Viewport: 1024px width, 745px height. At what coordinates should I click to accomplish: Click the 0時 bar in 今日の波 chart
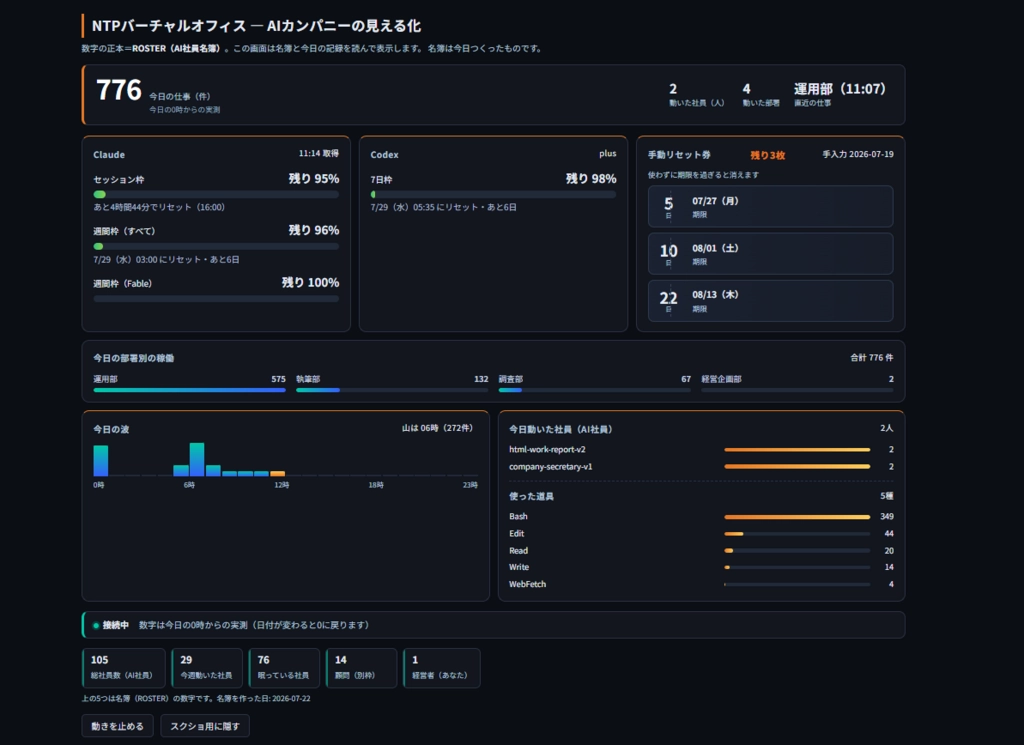[101, 461]
